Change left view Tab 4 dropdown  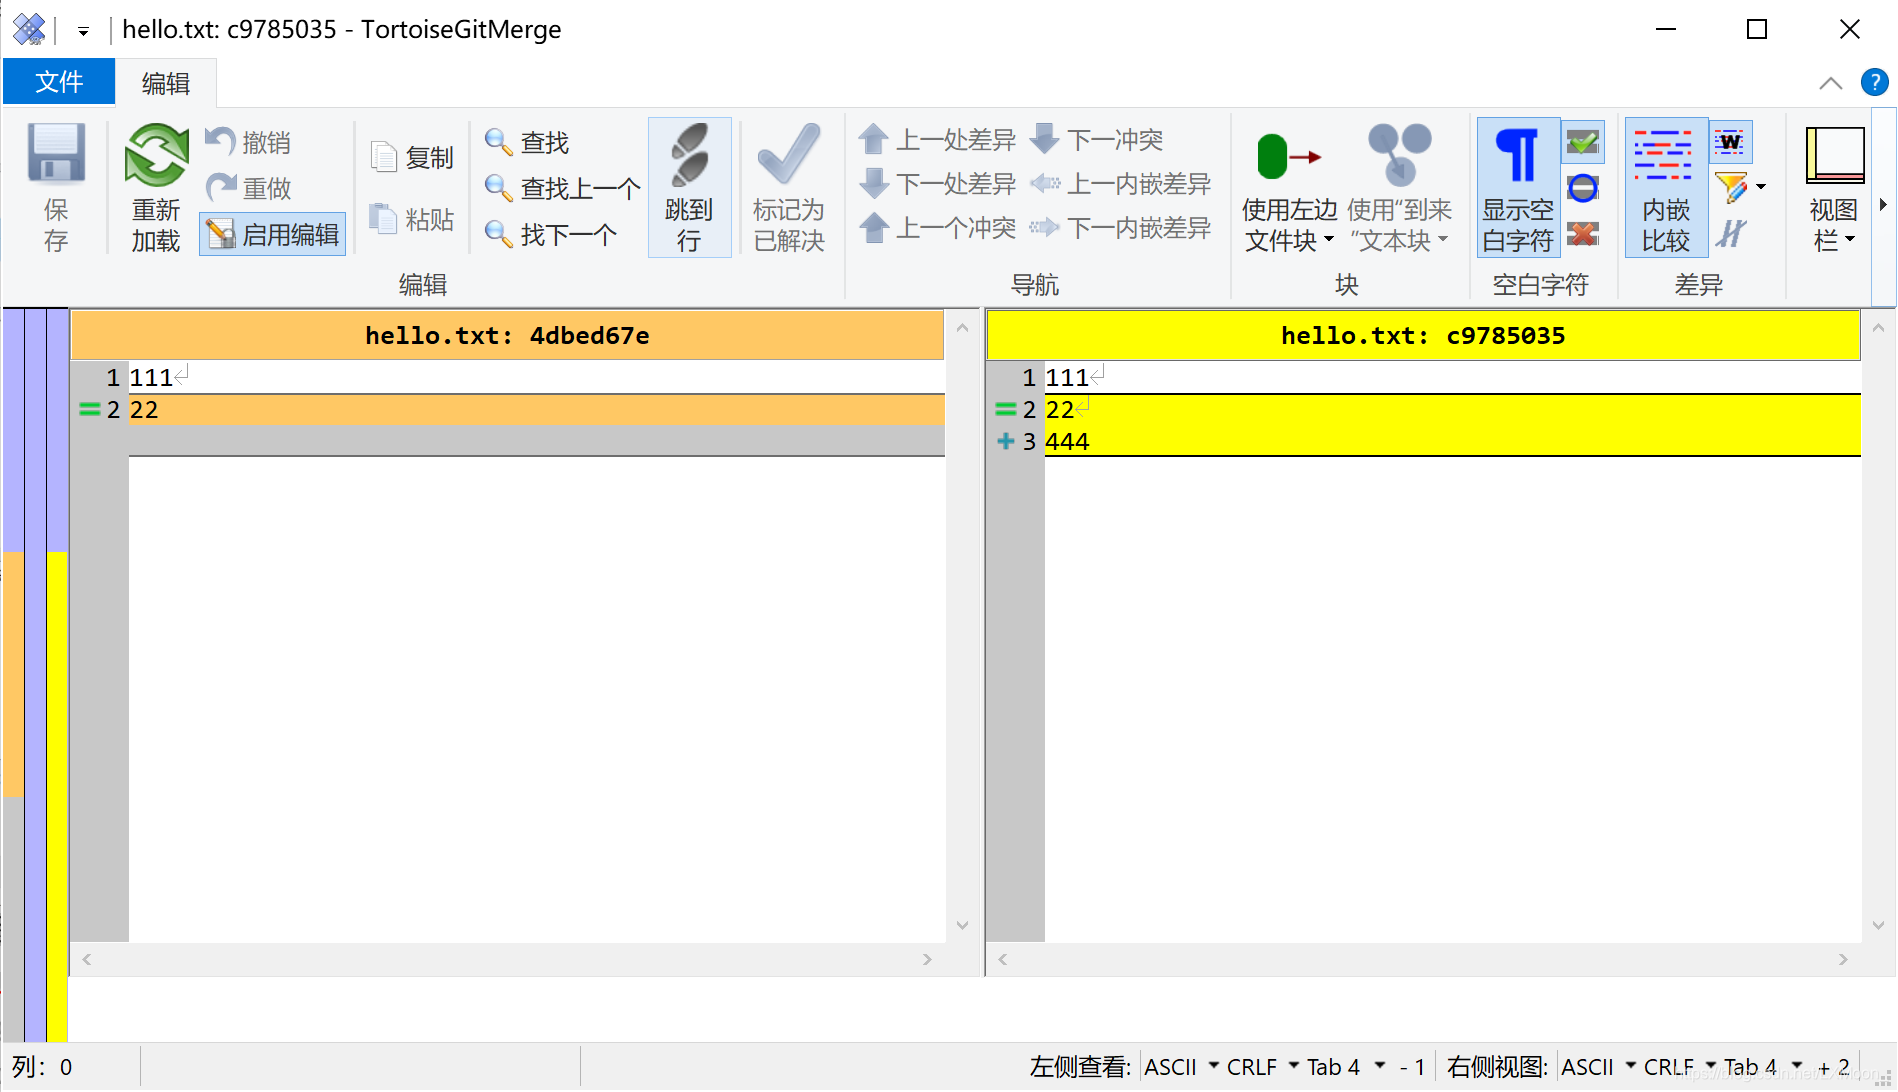(1346, 1067)
